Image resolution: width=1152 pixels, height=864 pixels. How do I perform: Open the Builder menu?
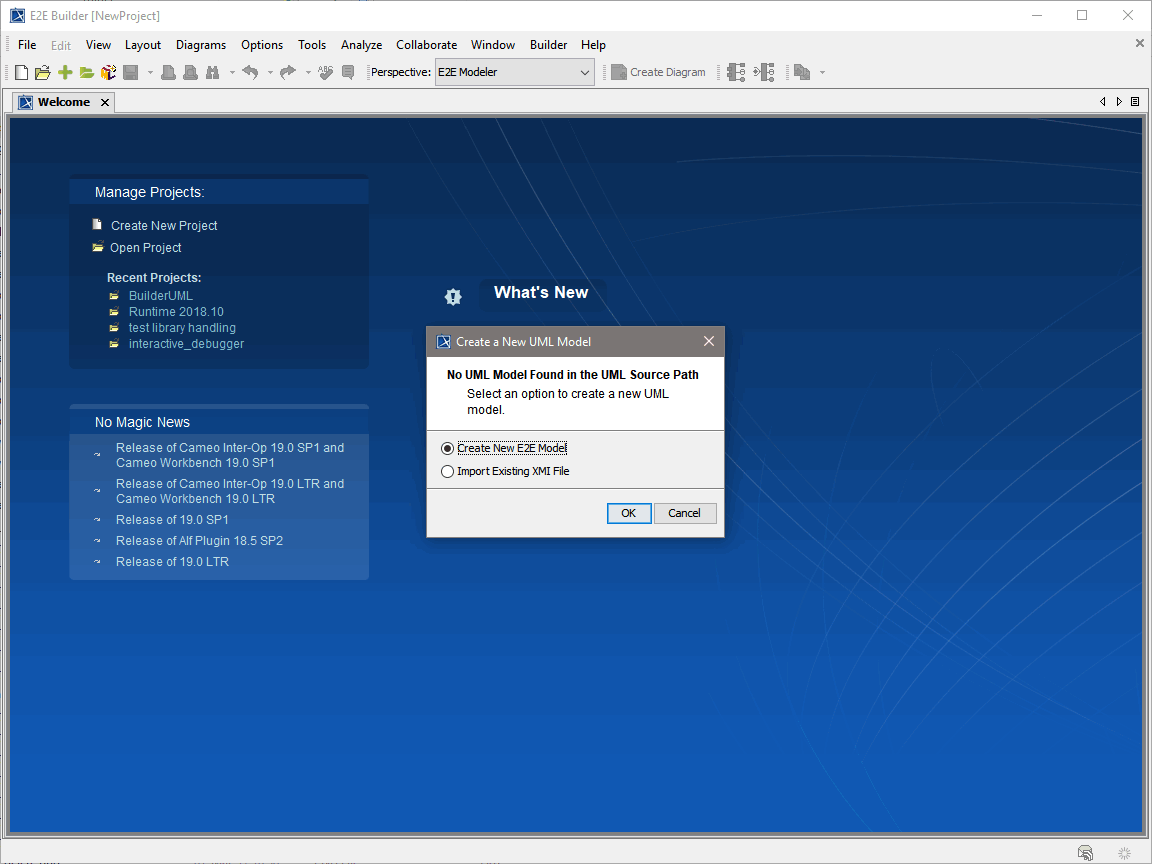[x=548, y=45]
